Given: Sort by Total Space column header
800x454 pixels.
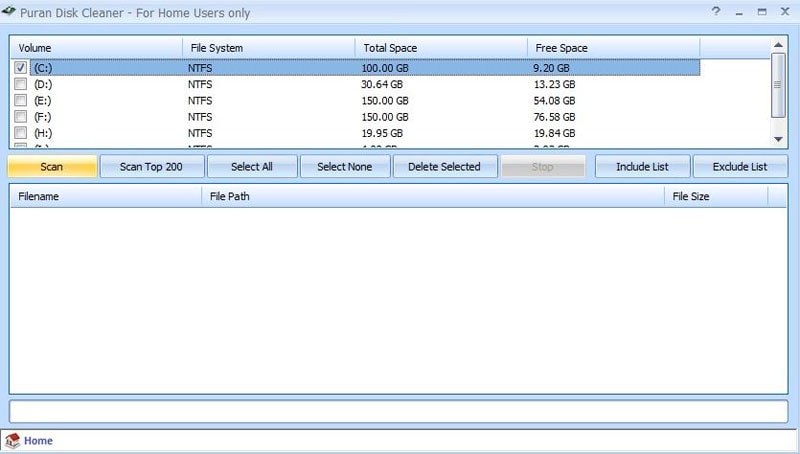Looking at the screenshot, I should tap(441, 48).
